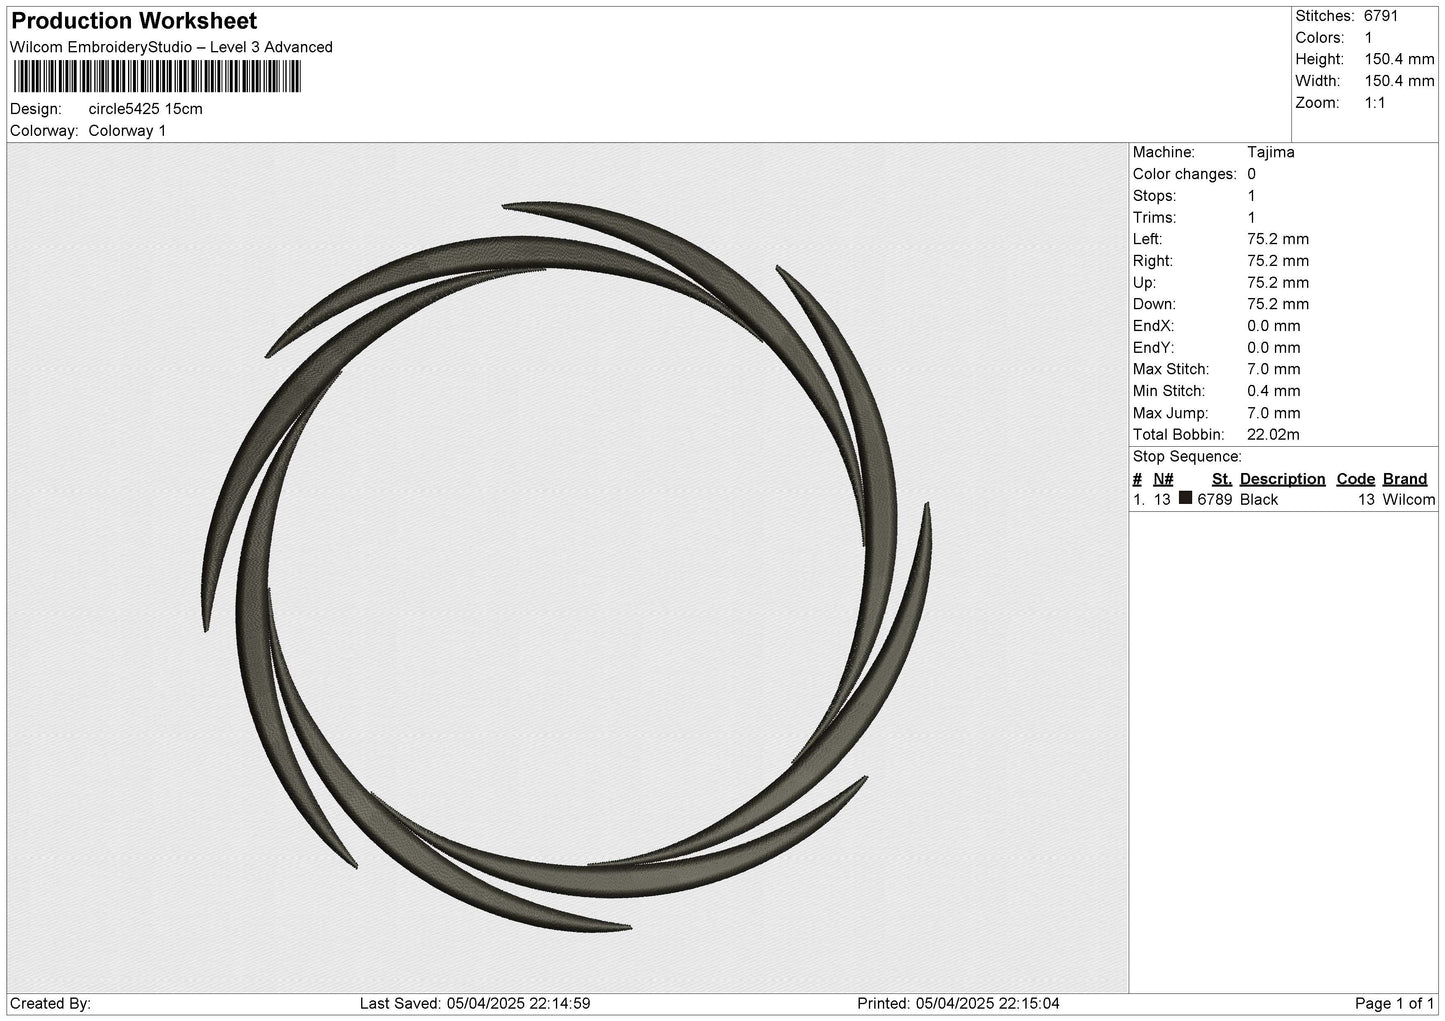Click the St. column header
This screenshot has width=1445, height=1021.
click(x=1222, y=479)
